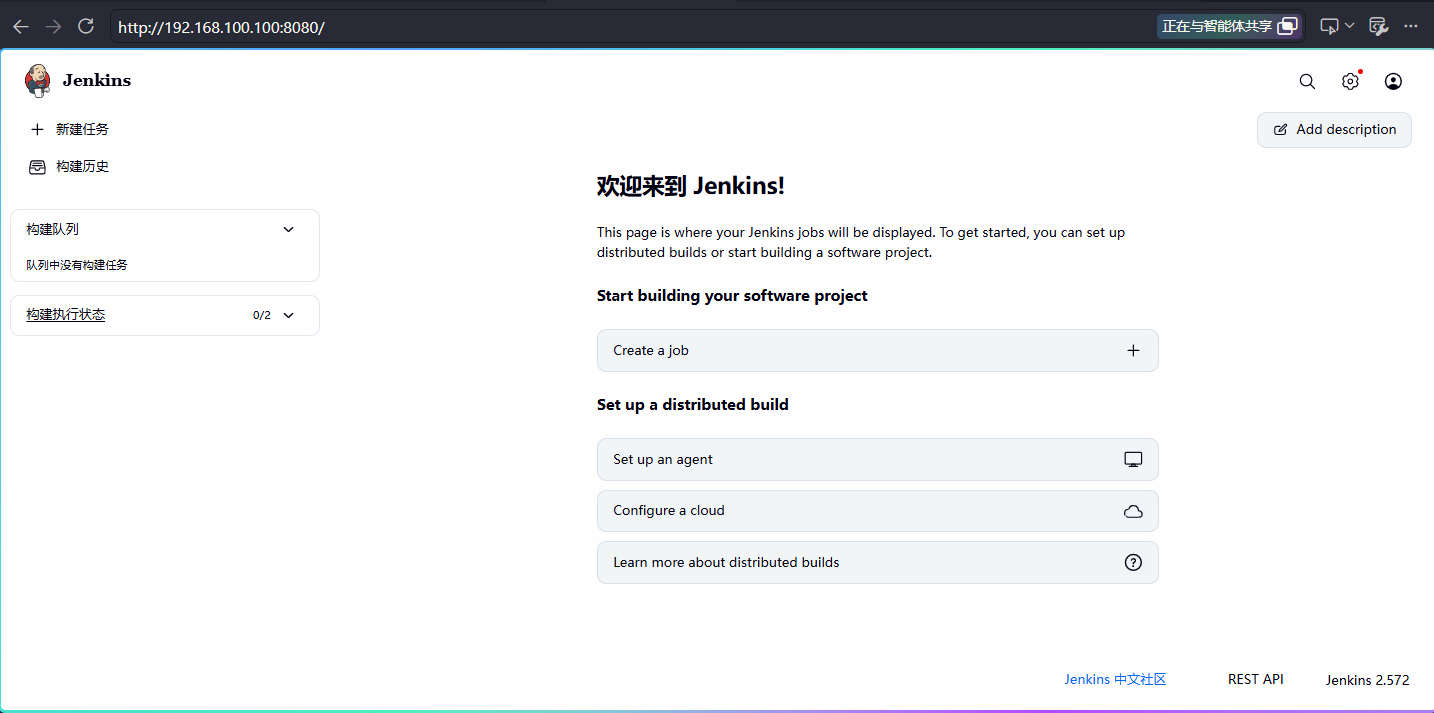This screenshot has width=1434, height=713.
Task: Collapse the 构建执行状态 panel chevron
Action: pos(289,315)
